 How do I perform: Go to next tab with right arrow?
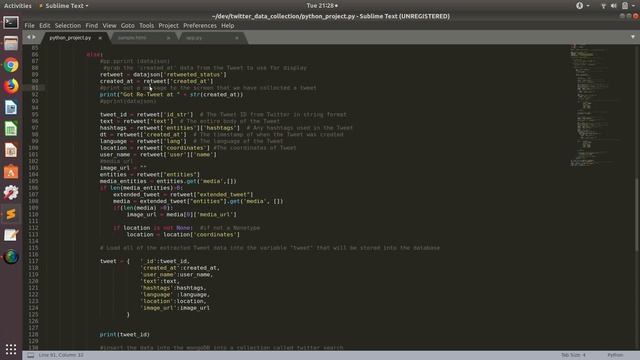pyautogui.click(x=34, y=37)
